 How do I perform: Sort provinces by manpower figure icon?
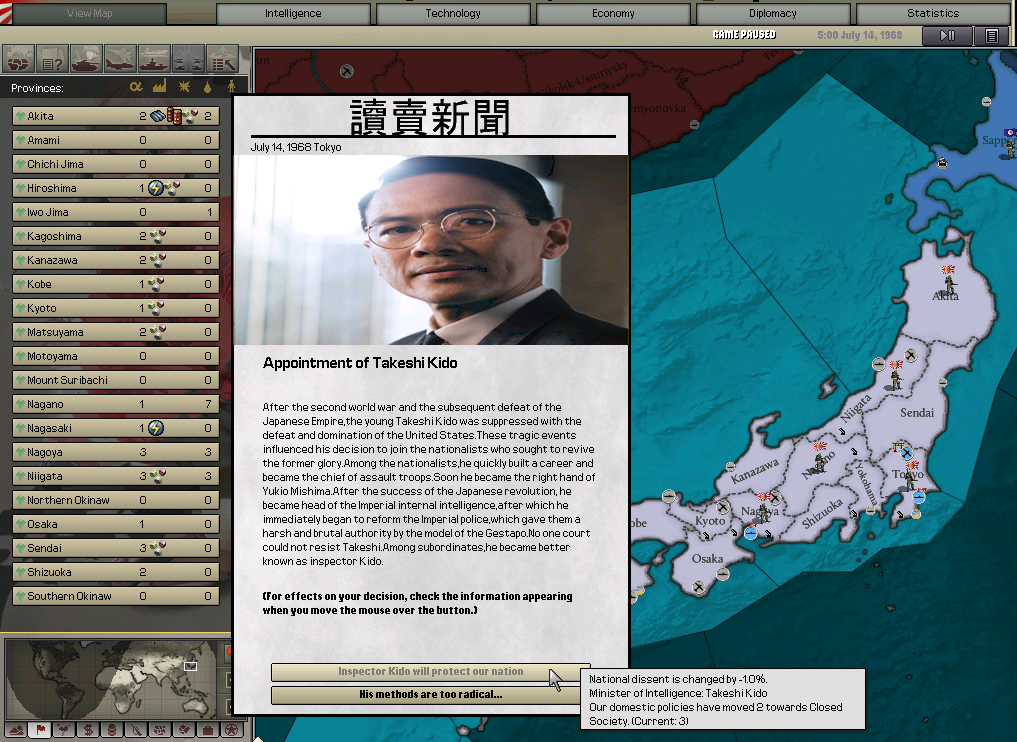tap(231, 88)
